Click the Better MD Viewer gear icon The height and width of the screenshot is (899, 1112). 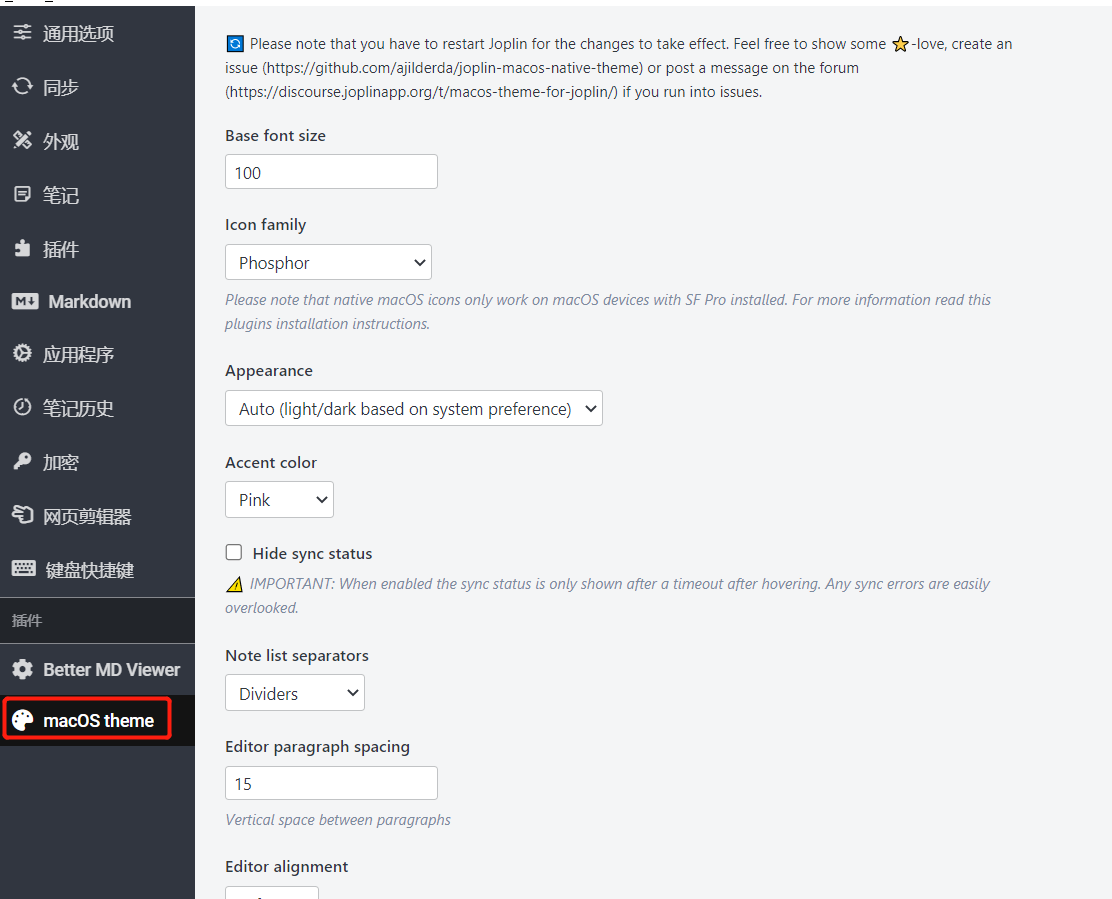(x=22, y=670)
